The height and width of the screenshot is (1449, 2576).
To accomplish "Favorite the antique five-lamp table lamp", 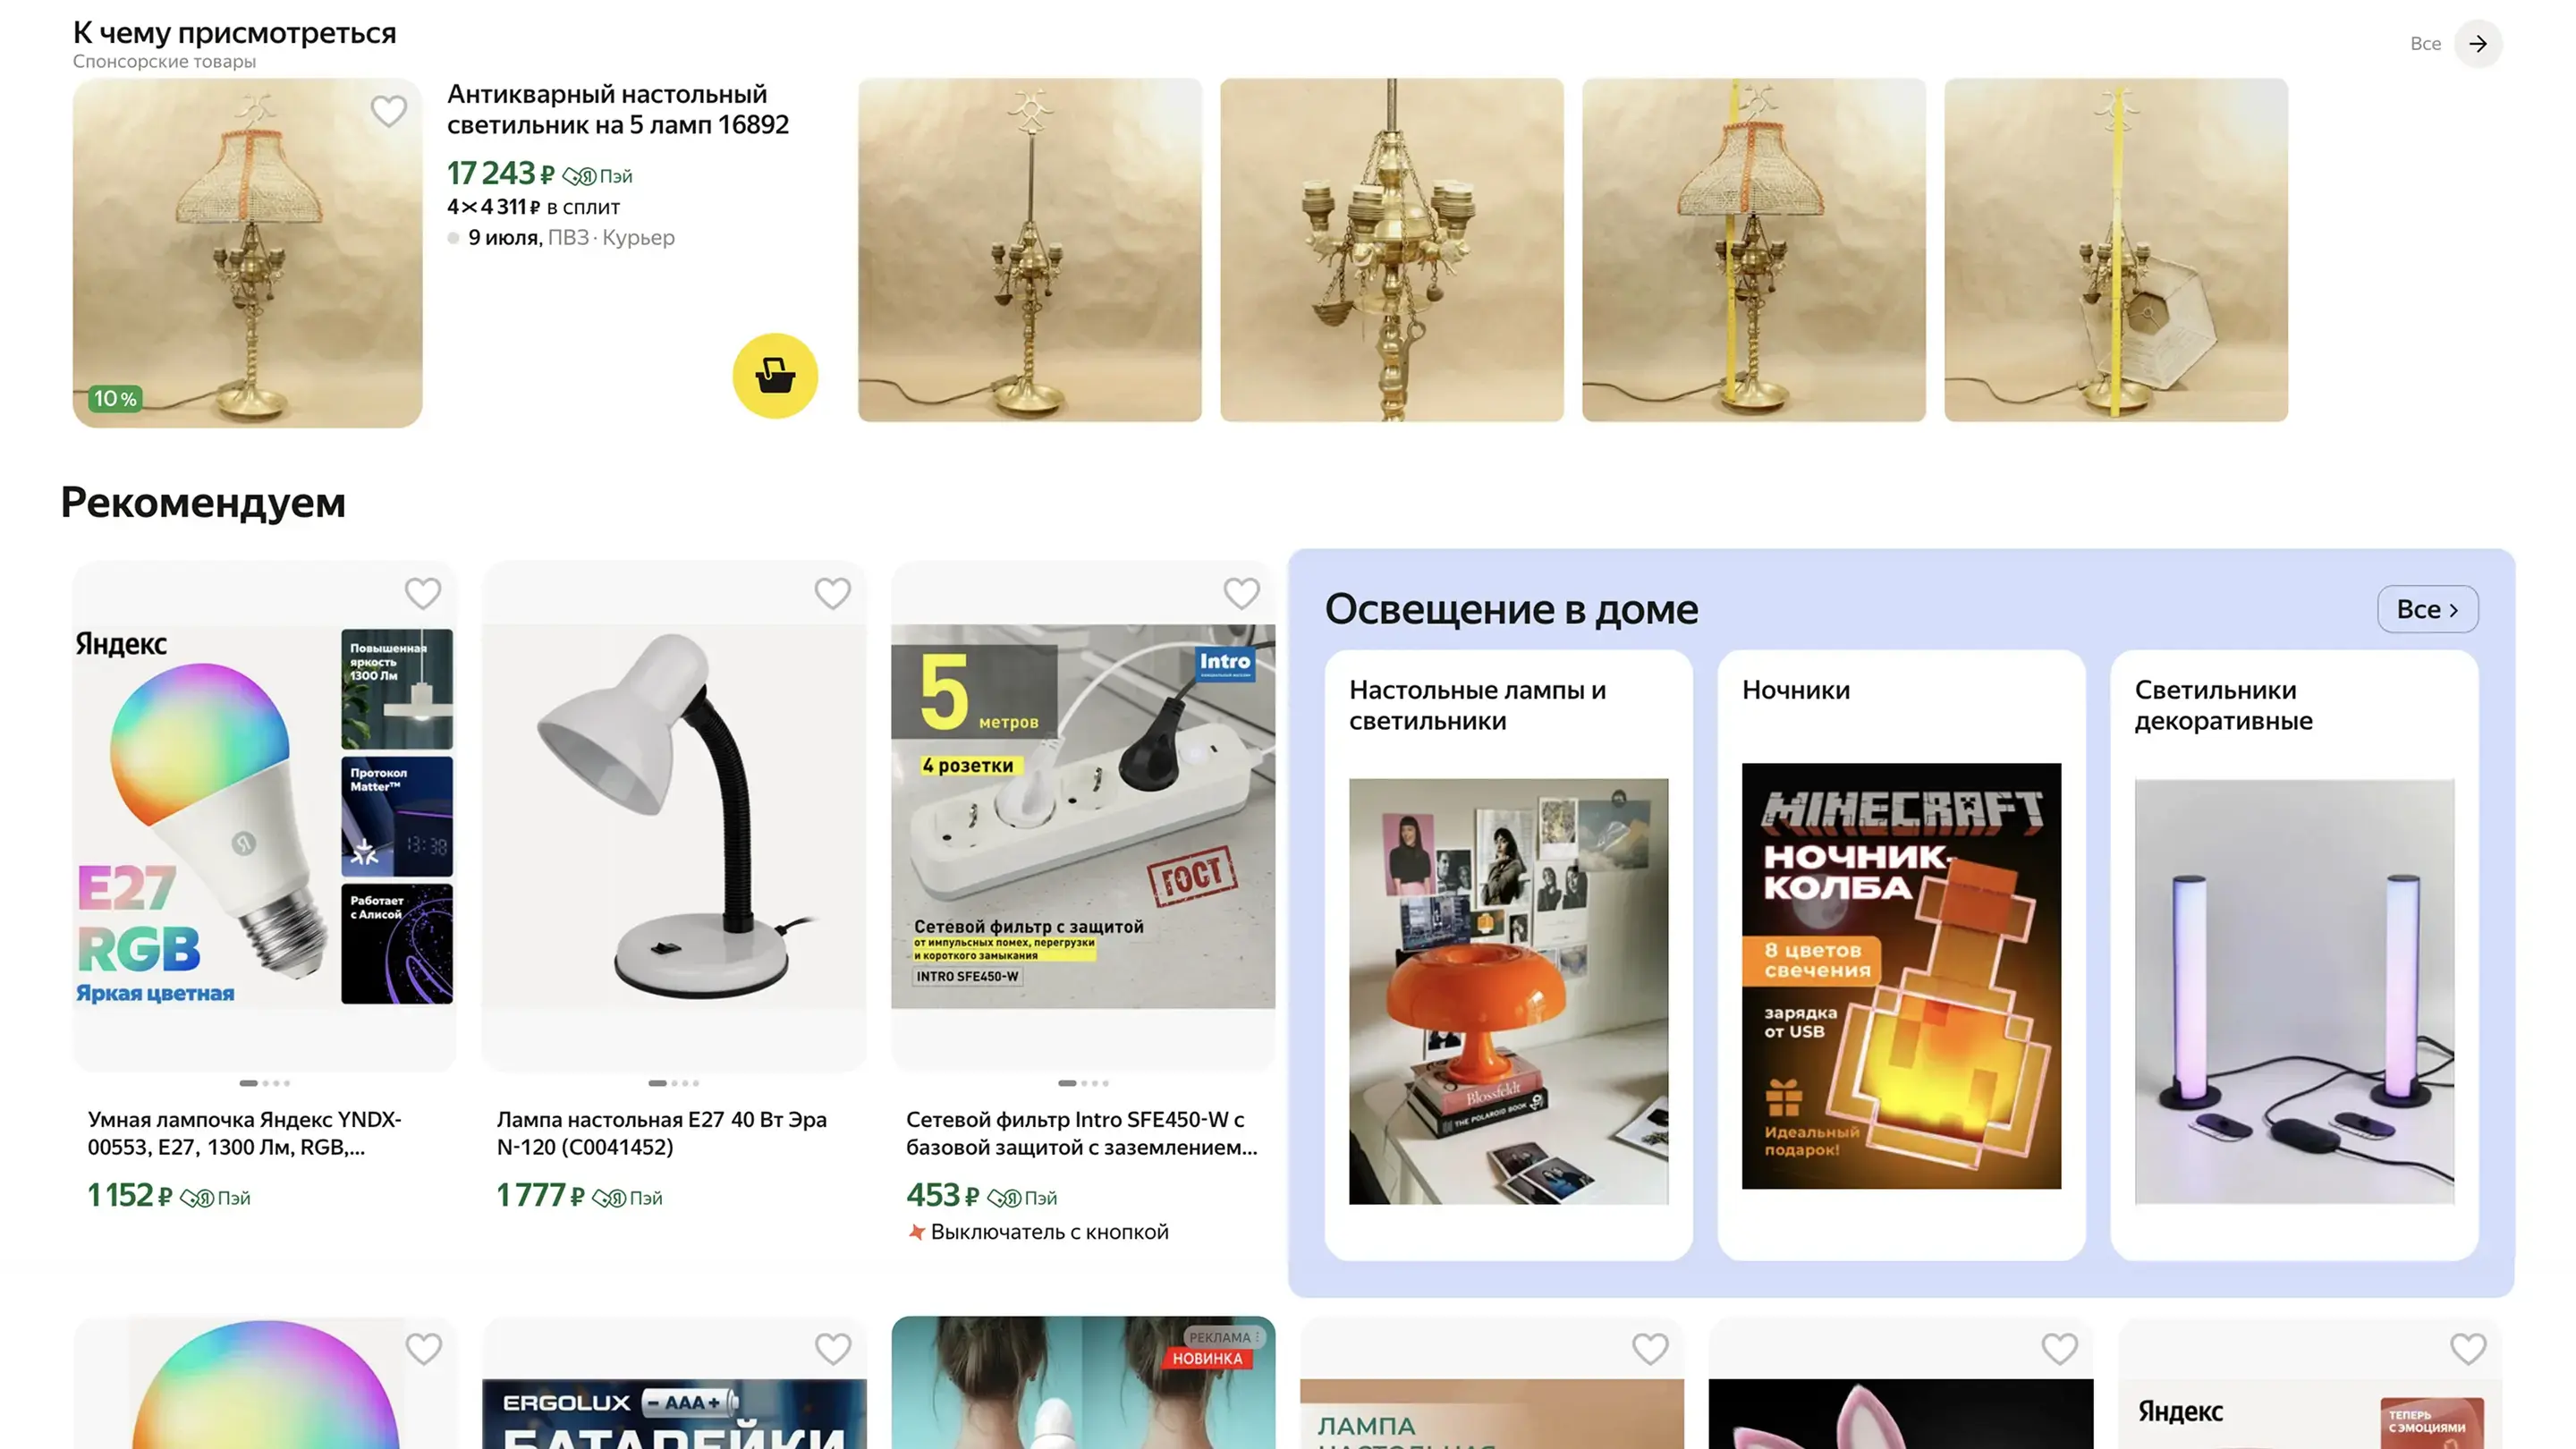I will click(389, 111).
